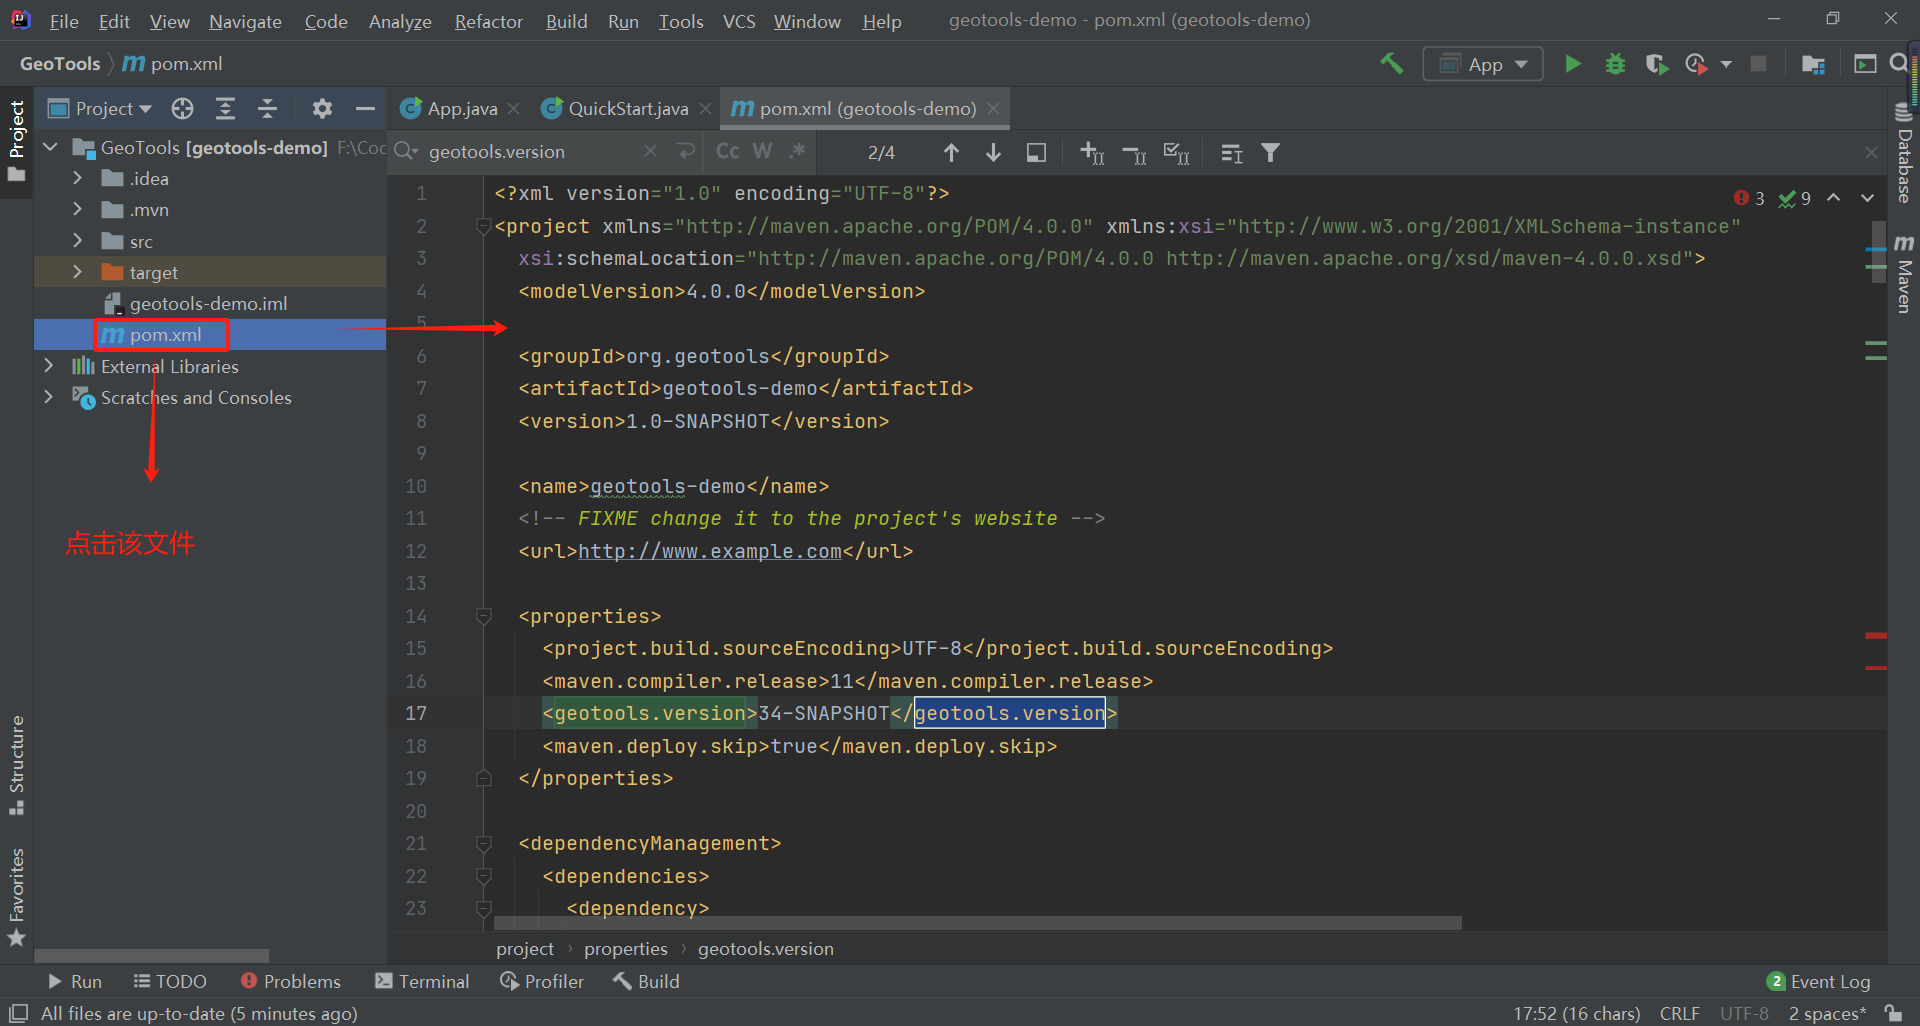Open the App run configuration dropdown
Viewport: 1920px width, 1026px height.
pyautogui.click(x=1483, y=64)
